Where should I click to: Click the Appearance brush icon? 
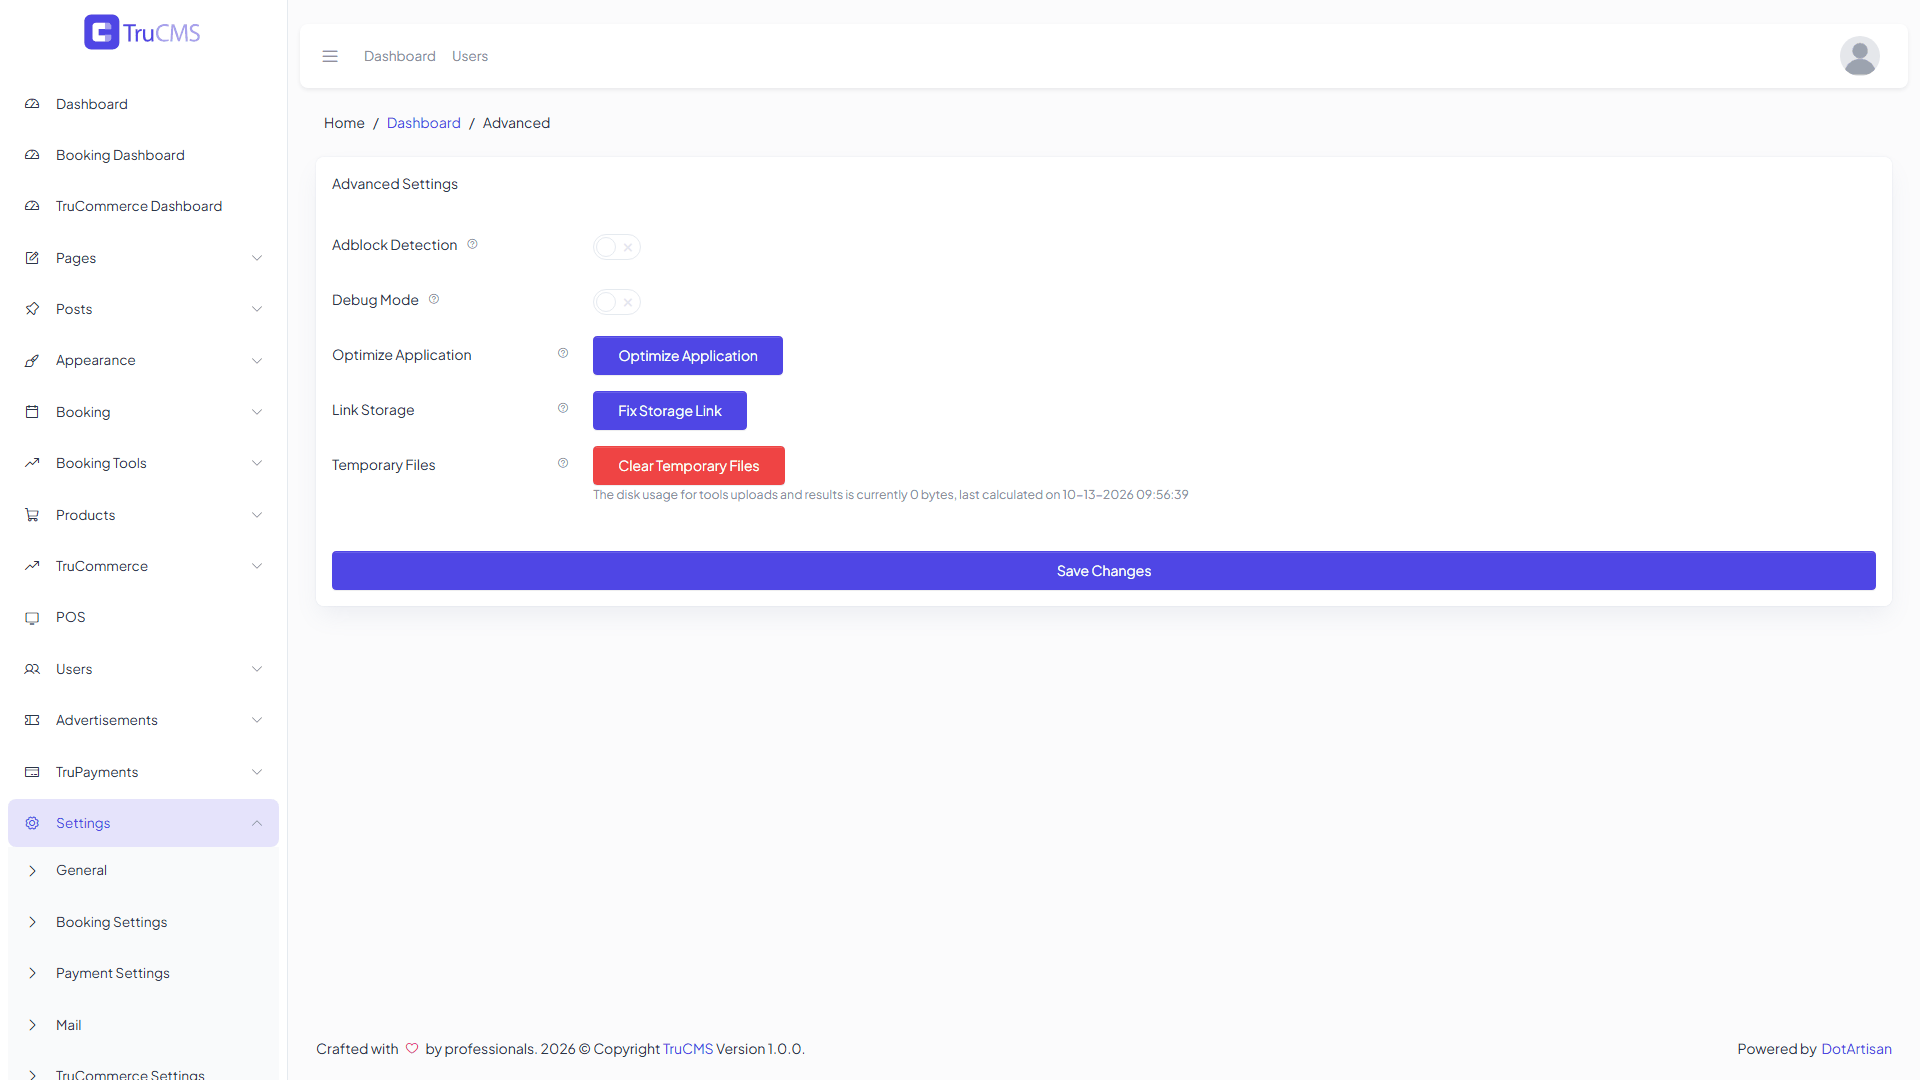[32, 361]
